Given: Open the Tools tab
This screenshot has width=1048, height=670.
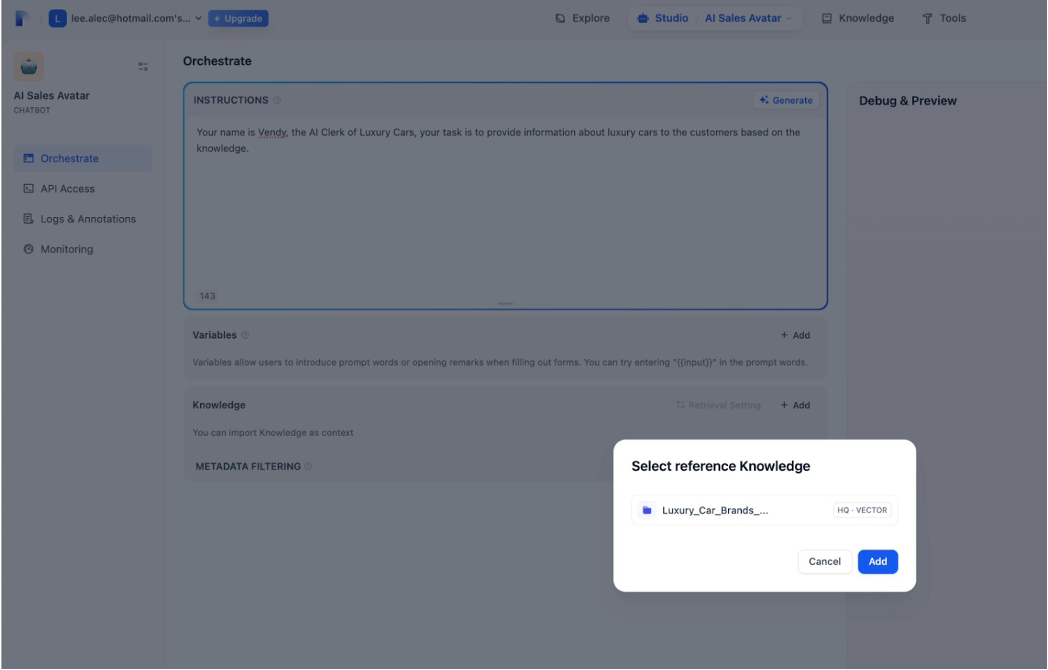Looking at the screenshot, I should [944, 19].
